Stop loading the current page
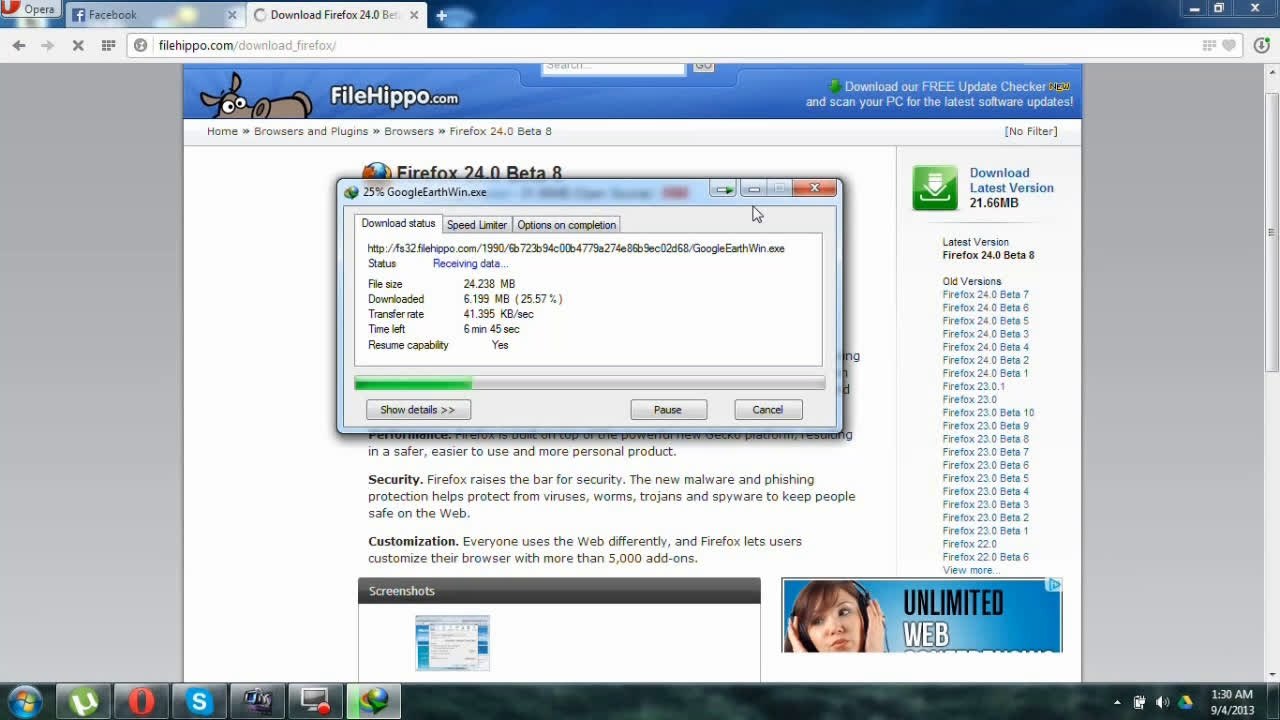The height and width of the screenshot is (720, 1280). coord(77,45)
